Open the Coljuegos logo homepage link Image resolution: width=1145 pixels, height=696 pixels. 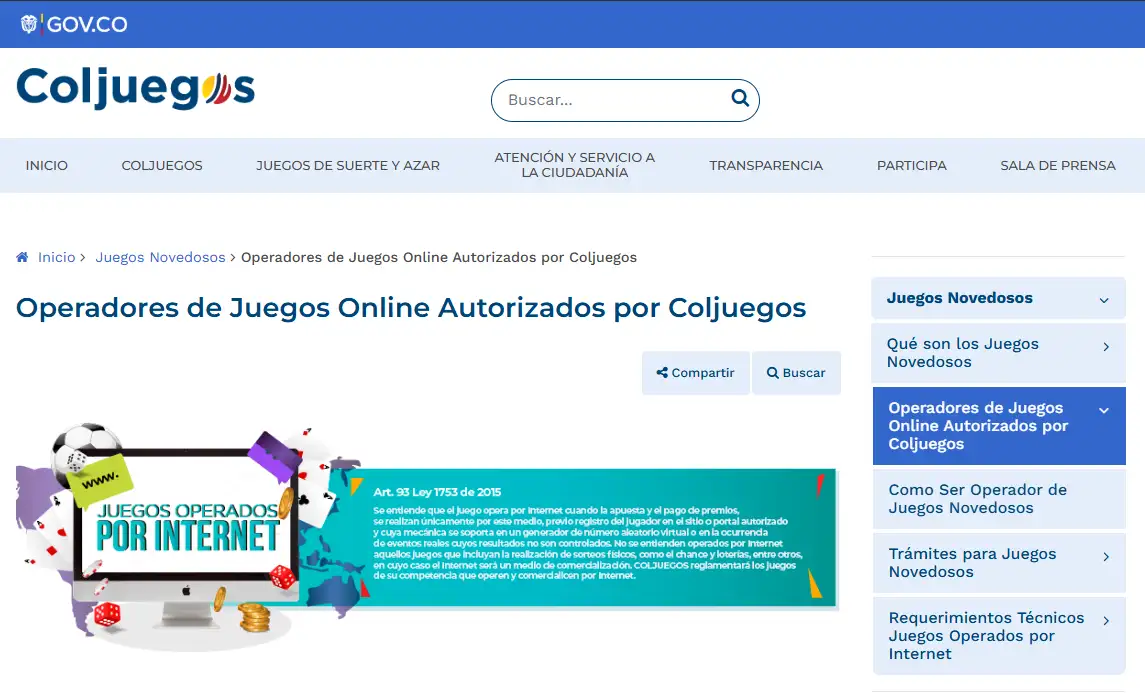click(x=136, y=88)
